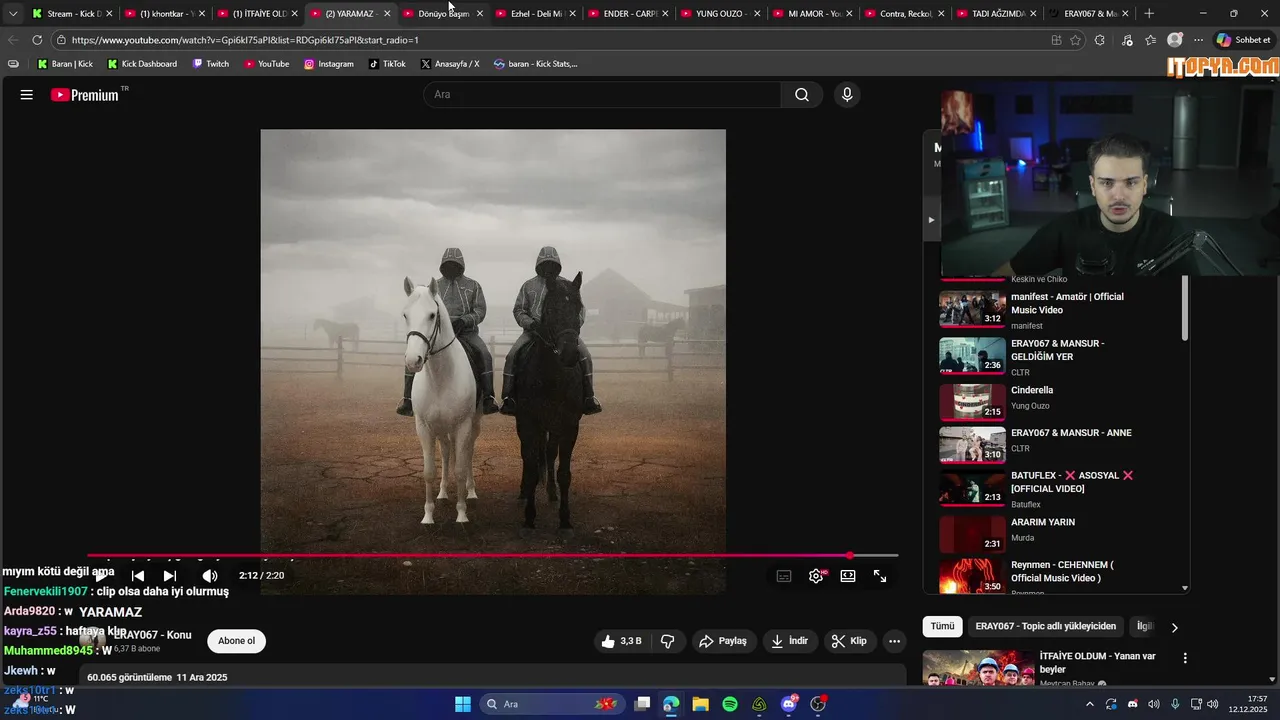1280x720 pixels.
Task: Open player settings gear
Action: (x=816, y=576)
